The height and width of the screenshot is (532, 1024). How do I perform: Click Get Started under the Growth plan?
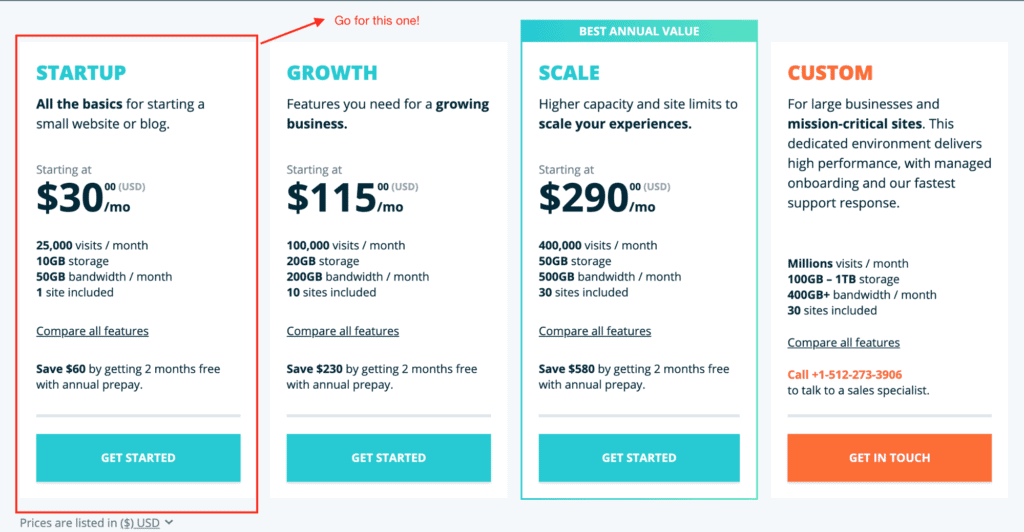pos(389,458)
